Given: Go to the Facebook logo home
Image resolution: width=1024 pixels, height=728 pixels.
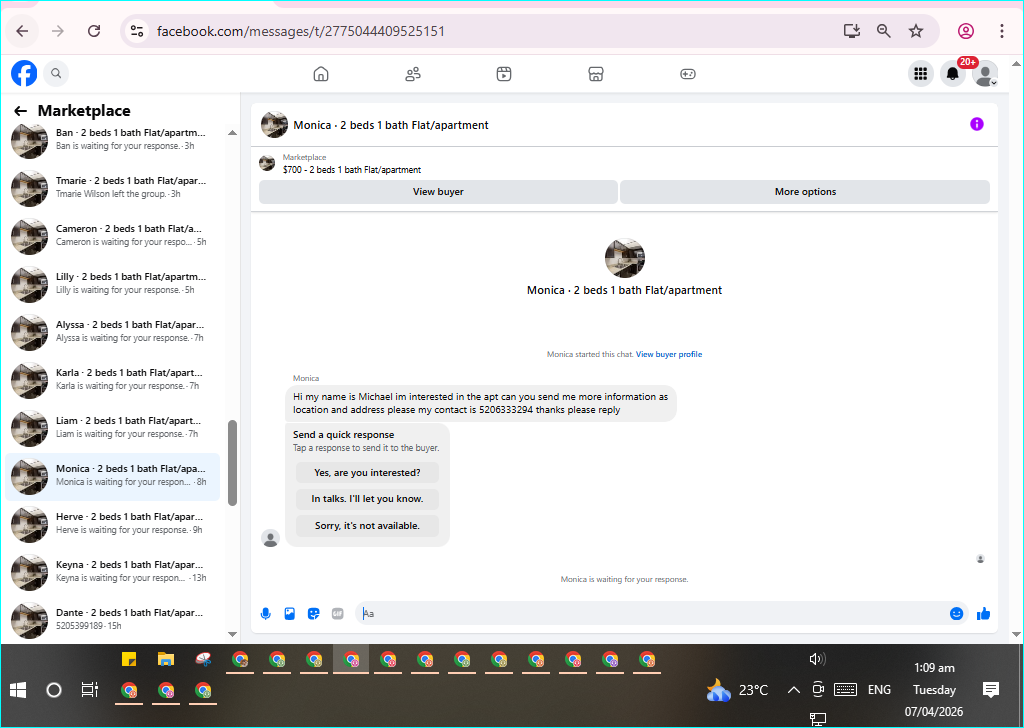Looking at the screenshot, I should click(x=24, y=73).
